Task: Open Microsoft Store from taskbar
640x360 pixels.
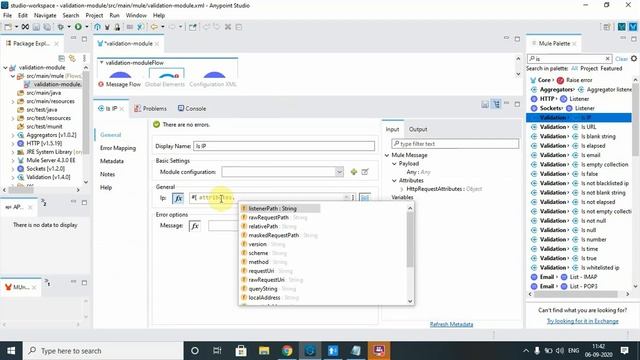Action: (x=241, y=351)
